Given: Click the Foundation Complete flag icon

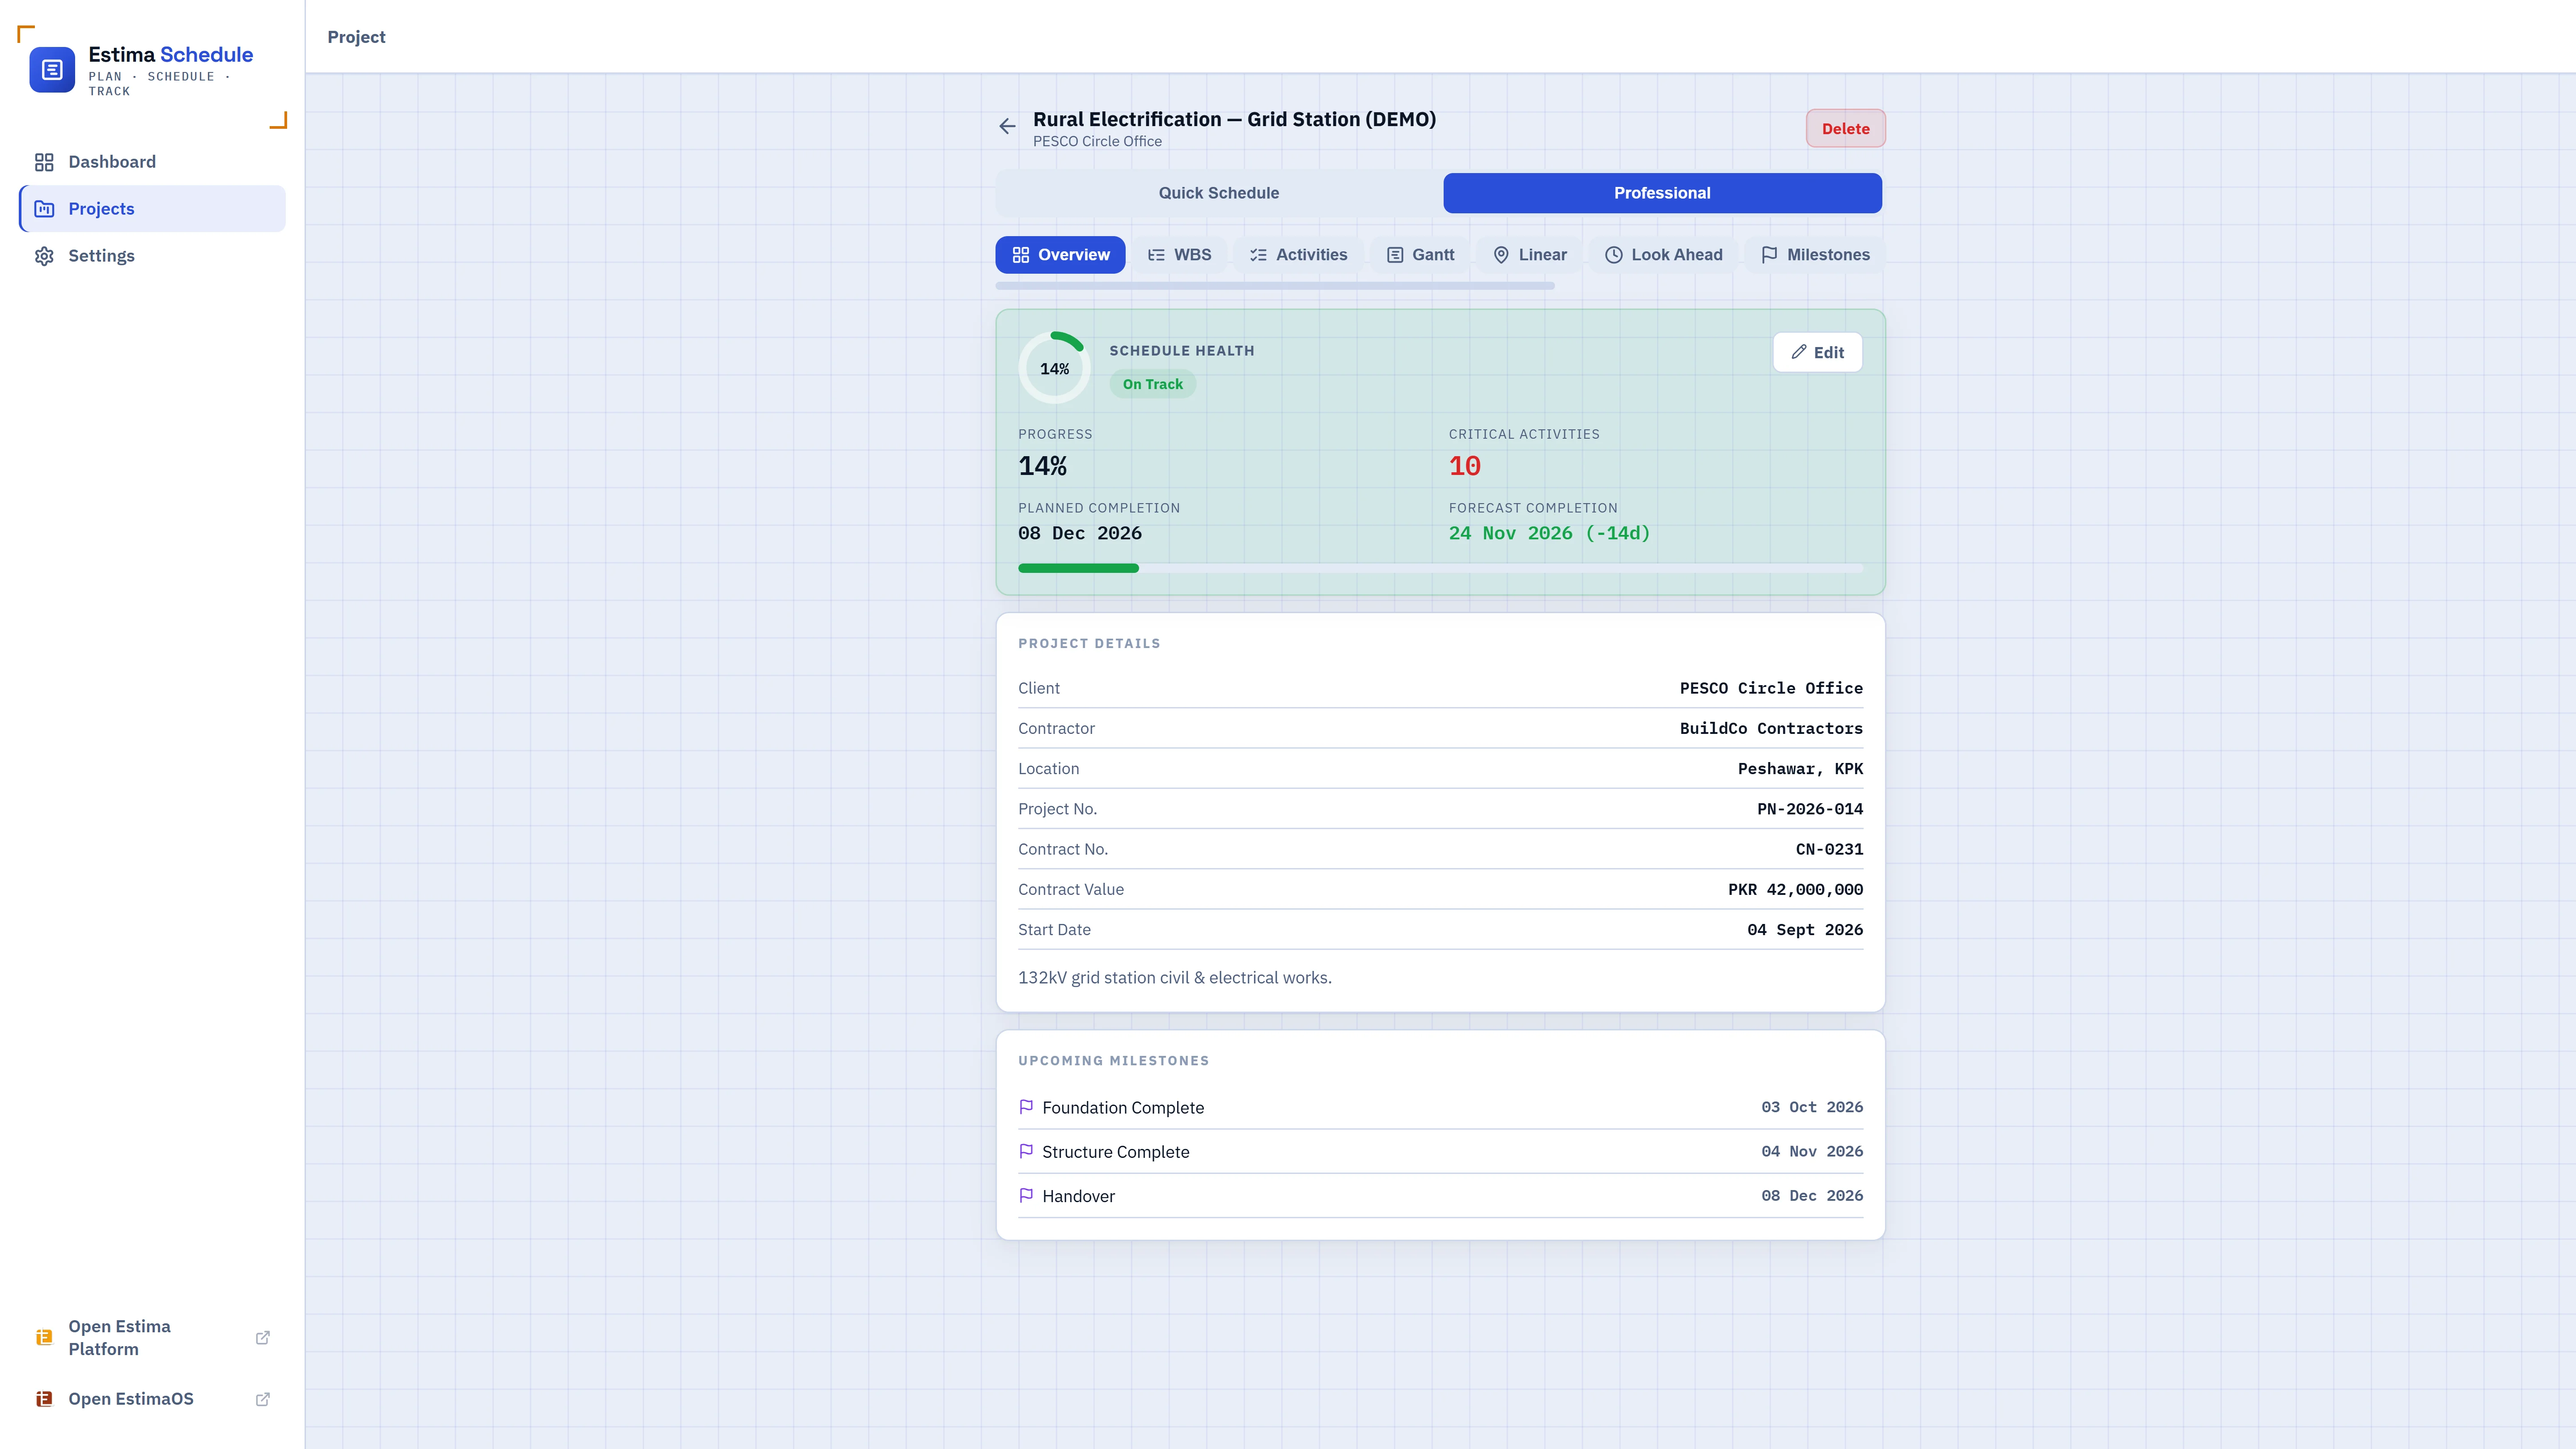Looking at the screenshot, I should [1026, 1107].
